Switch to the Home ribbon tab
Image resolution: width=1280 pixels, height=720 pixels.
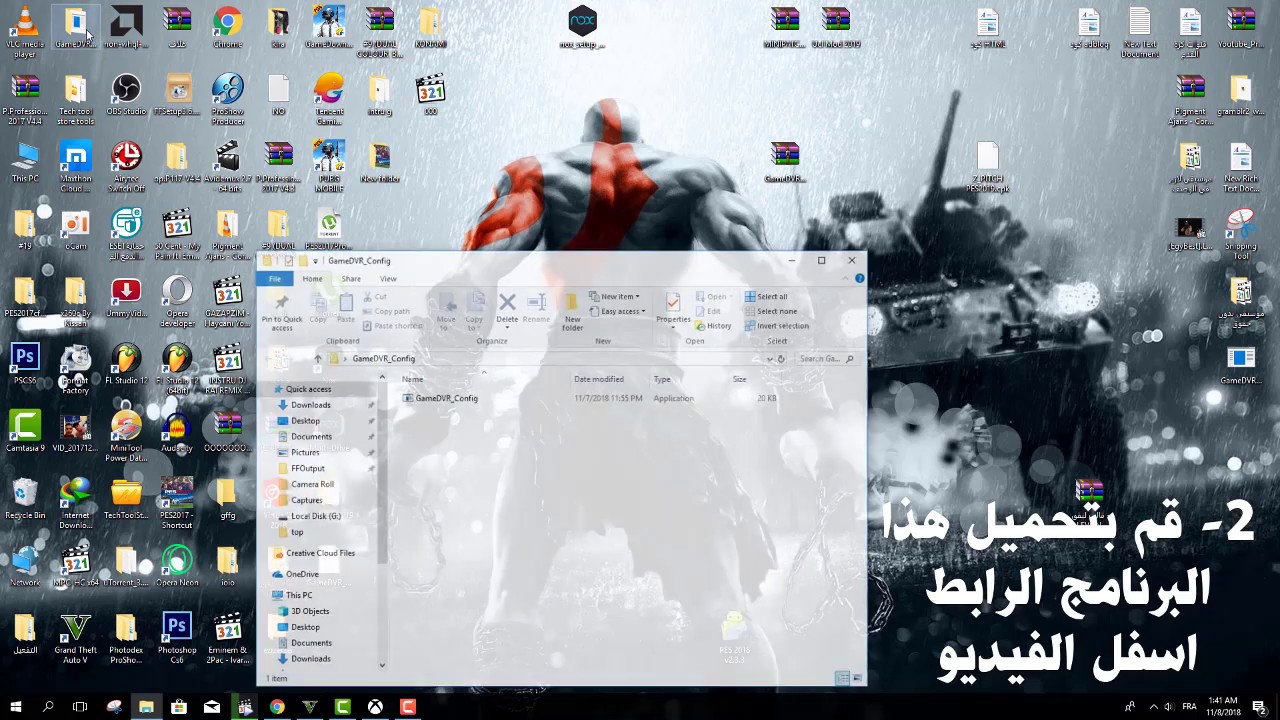coord(312,279)
